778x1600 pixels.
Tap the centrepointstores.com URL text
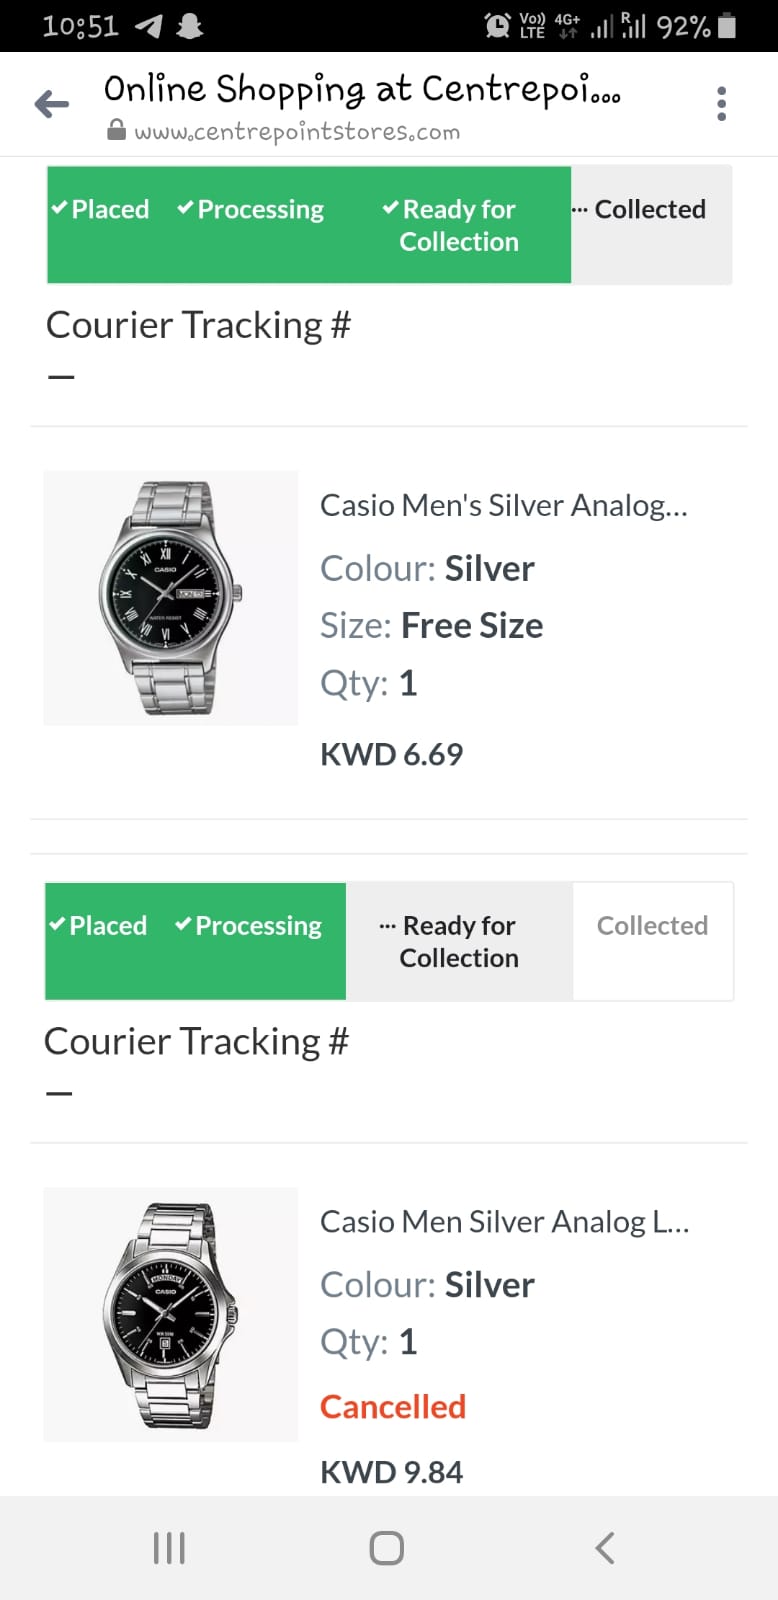click(297, 132)
